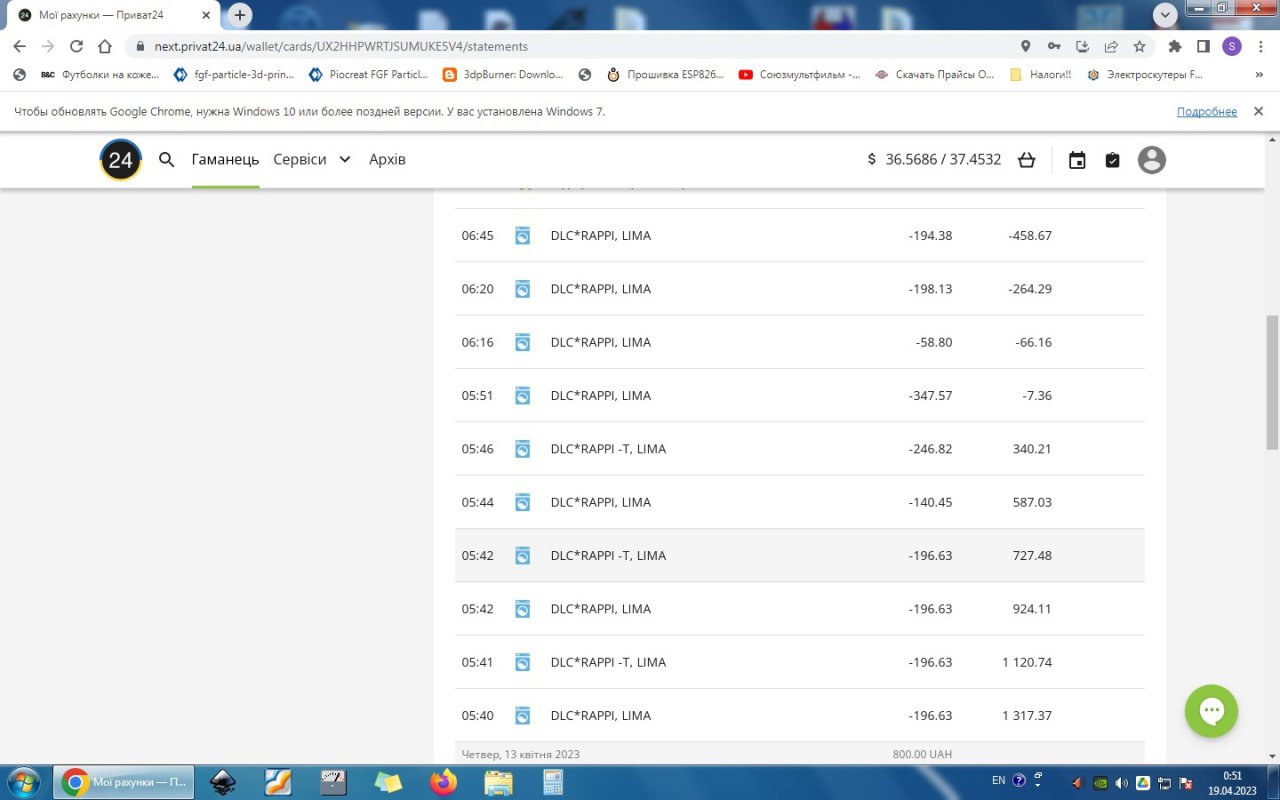
Task: Show the hidden bookmarks overflow chevron
Action: pyautogui.click(x=1259, y=74)
